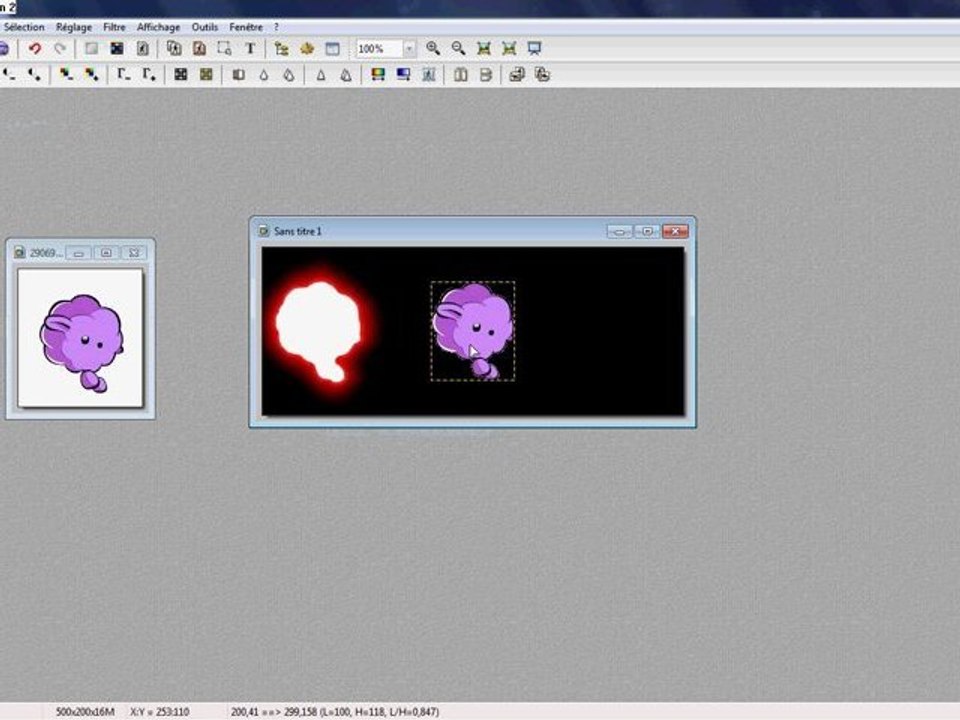Maximize the Sans titre 1 window

(x=647, y=231)
